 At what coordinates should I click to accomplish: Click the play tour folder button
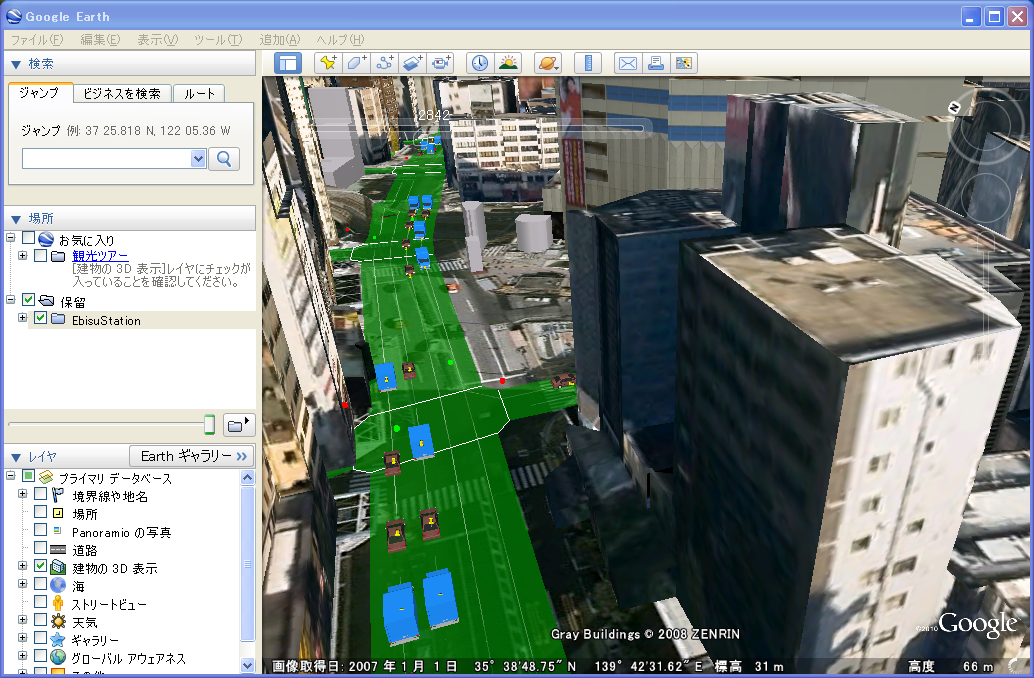[239, 425]
